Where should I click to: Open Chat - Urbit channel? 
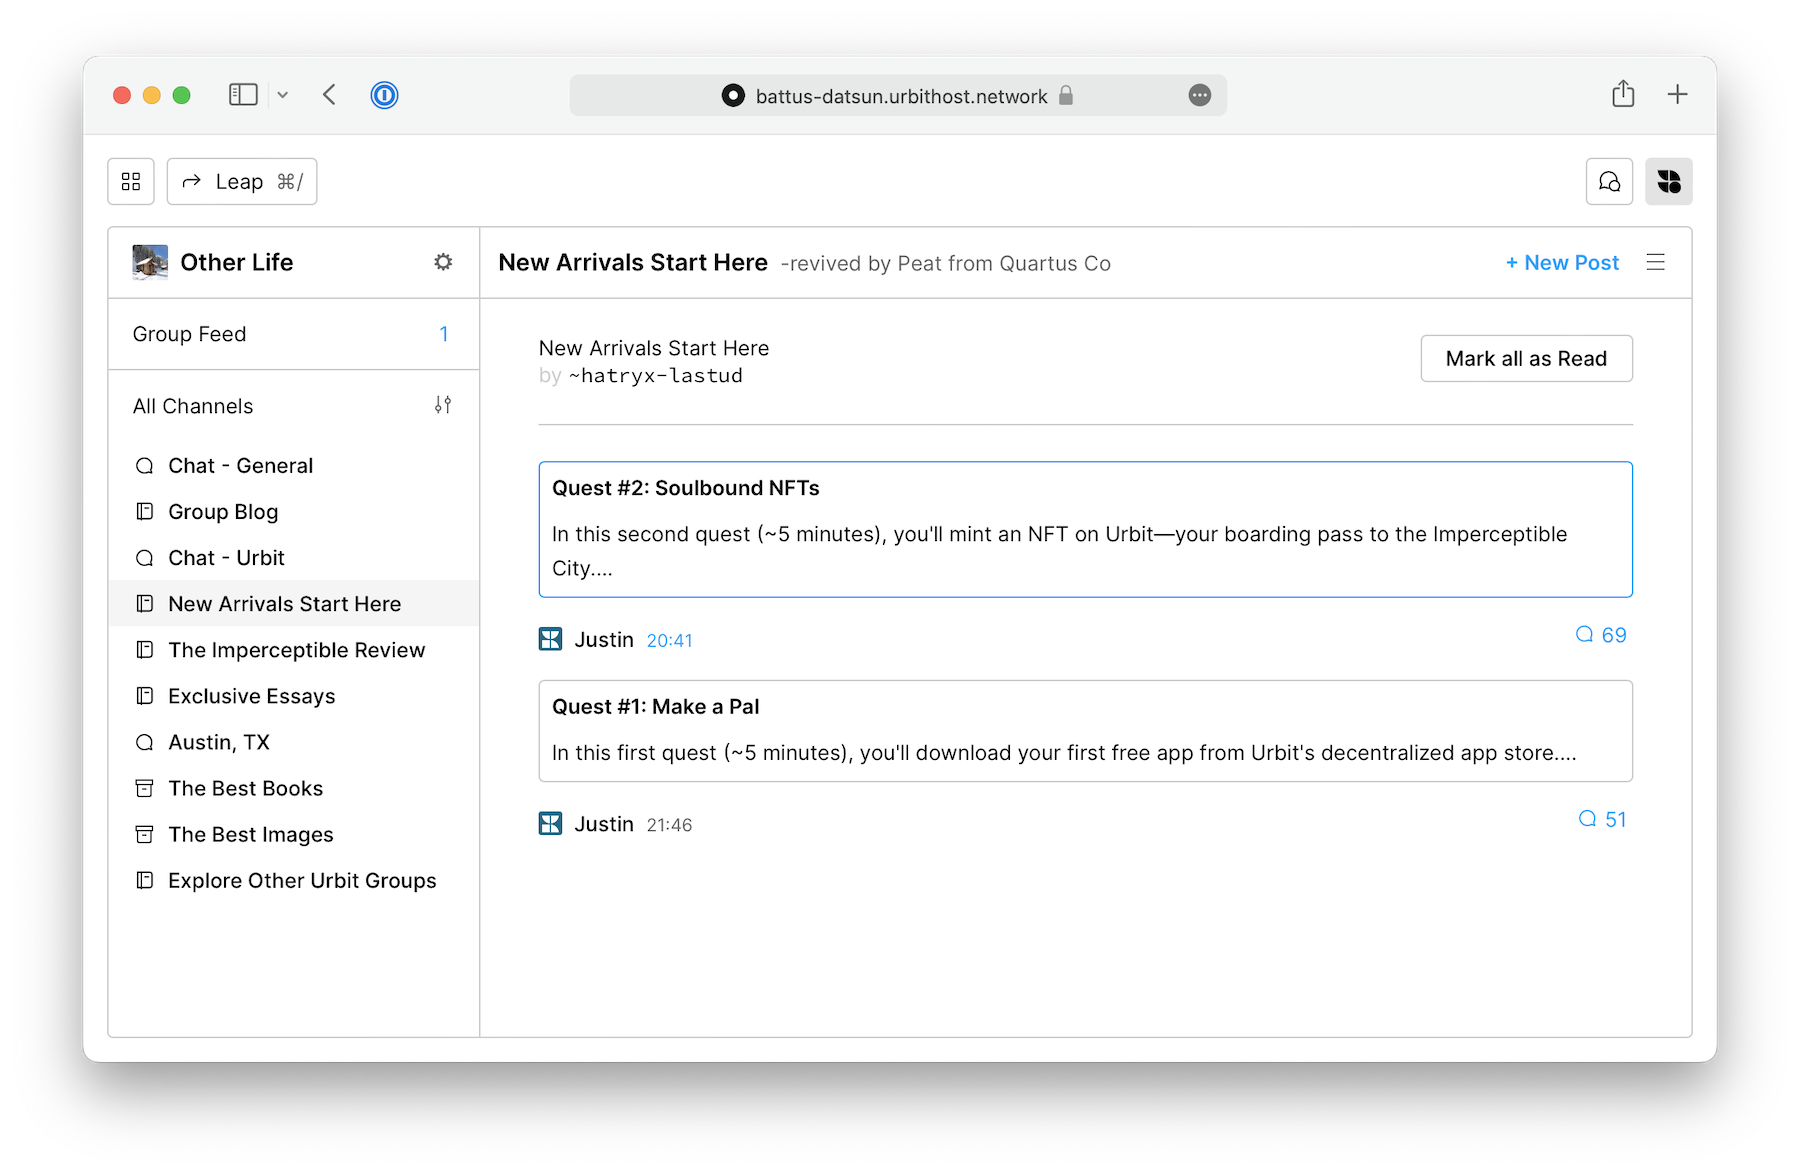pyautogui.click(x=294, y=558)
